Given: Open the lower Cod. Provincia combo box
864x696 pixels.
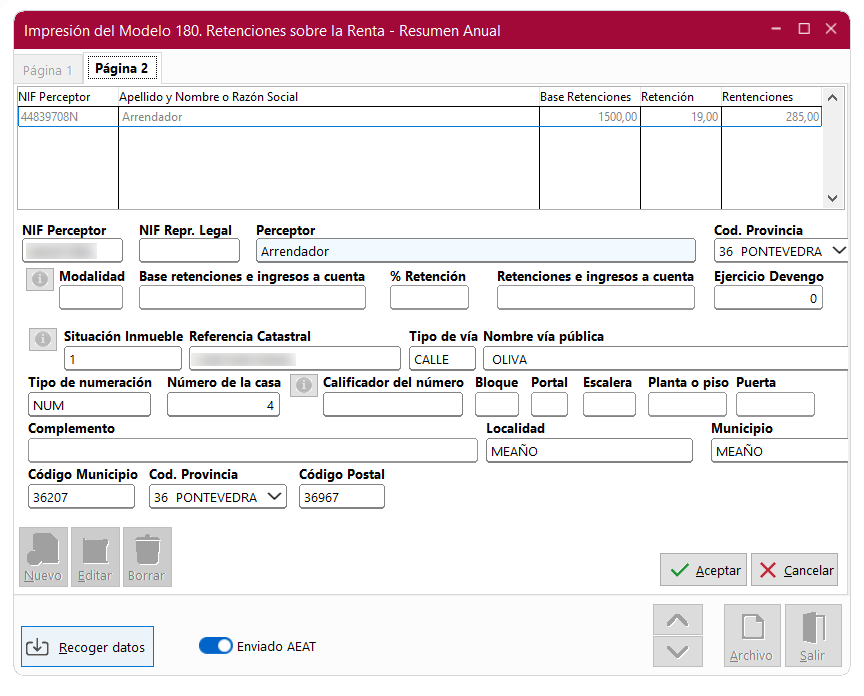Looking at the screenshot, I should (x=274, y=497).
